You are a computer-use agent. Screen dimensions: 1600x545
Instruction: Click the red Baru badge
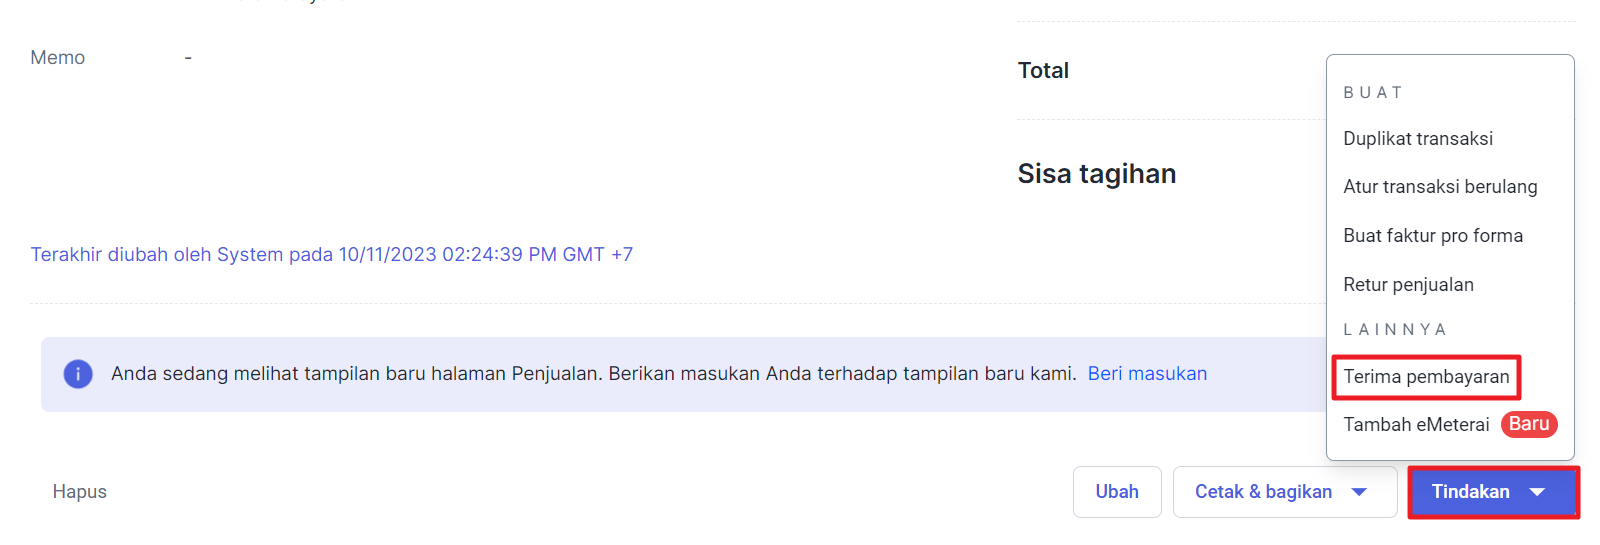tap(1528, 424)
